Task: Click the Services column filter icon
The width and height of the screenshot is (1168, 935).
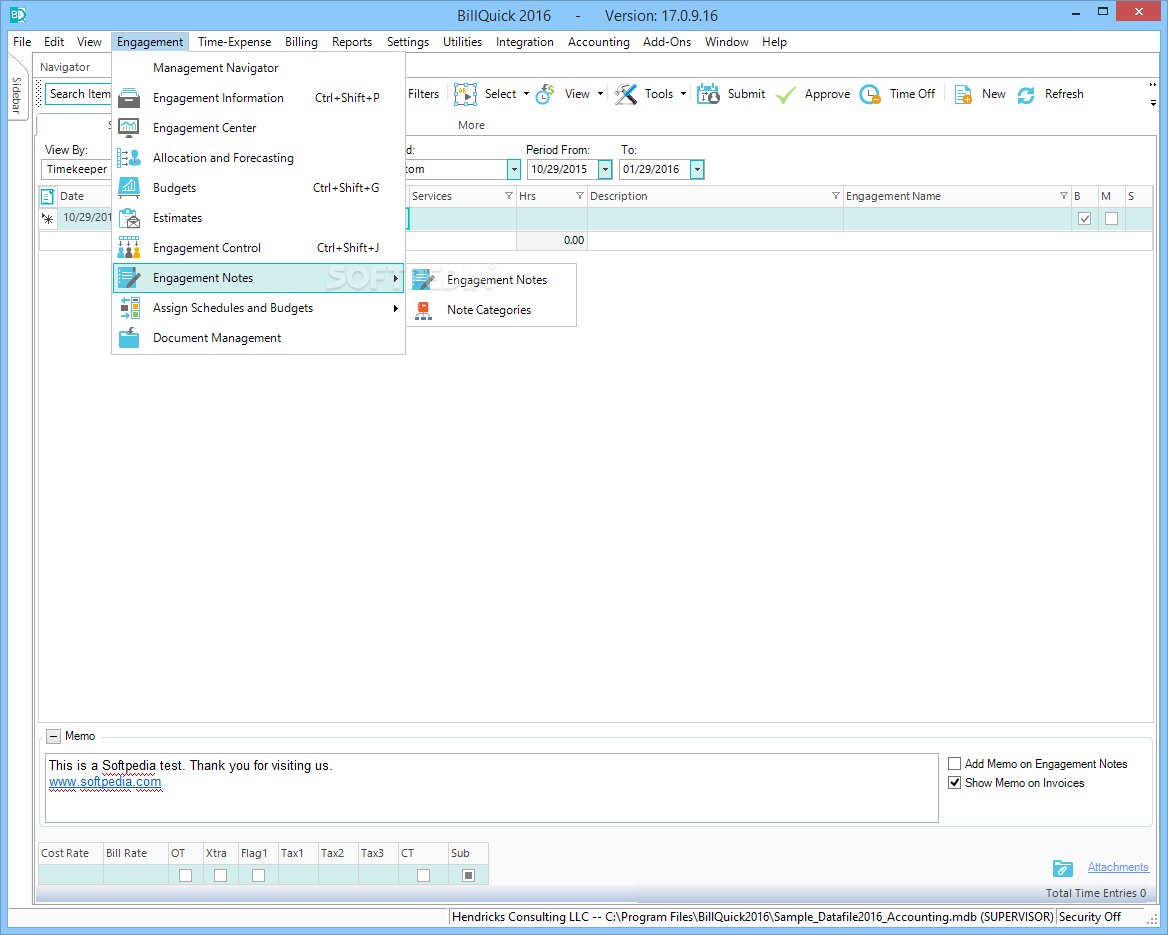Action: (509, 196)
